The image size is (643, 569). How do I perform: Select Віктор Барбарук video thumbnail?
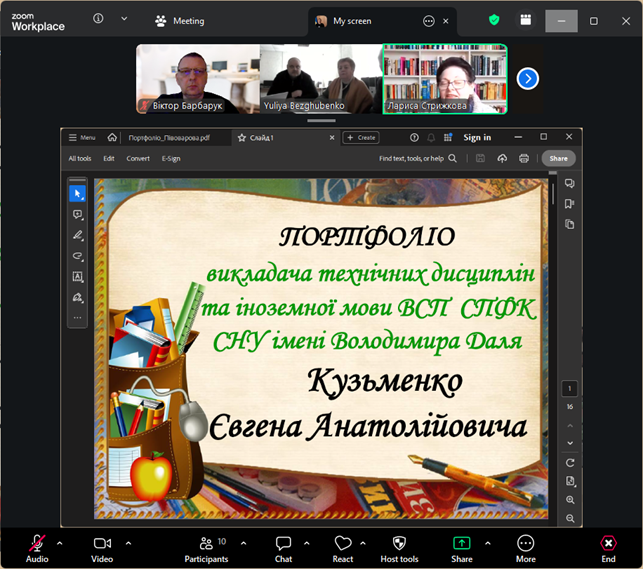[198, 79]
